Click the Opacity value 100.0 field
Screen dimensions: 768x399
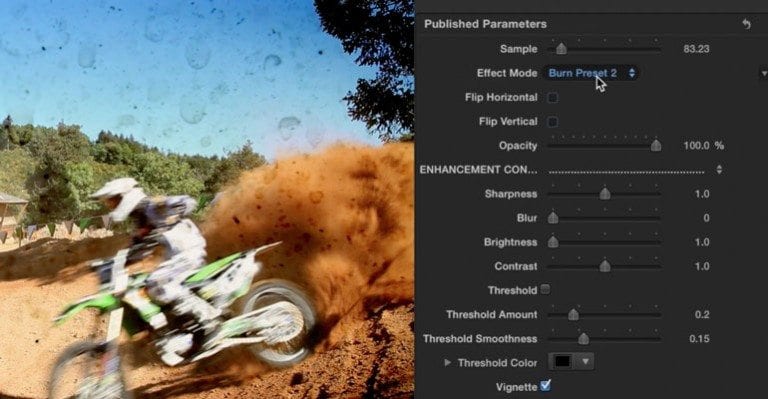pos(696,145)
